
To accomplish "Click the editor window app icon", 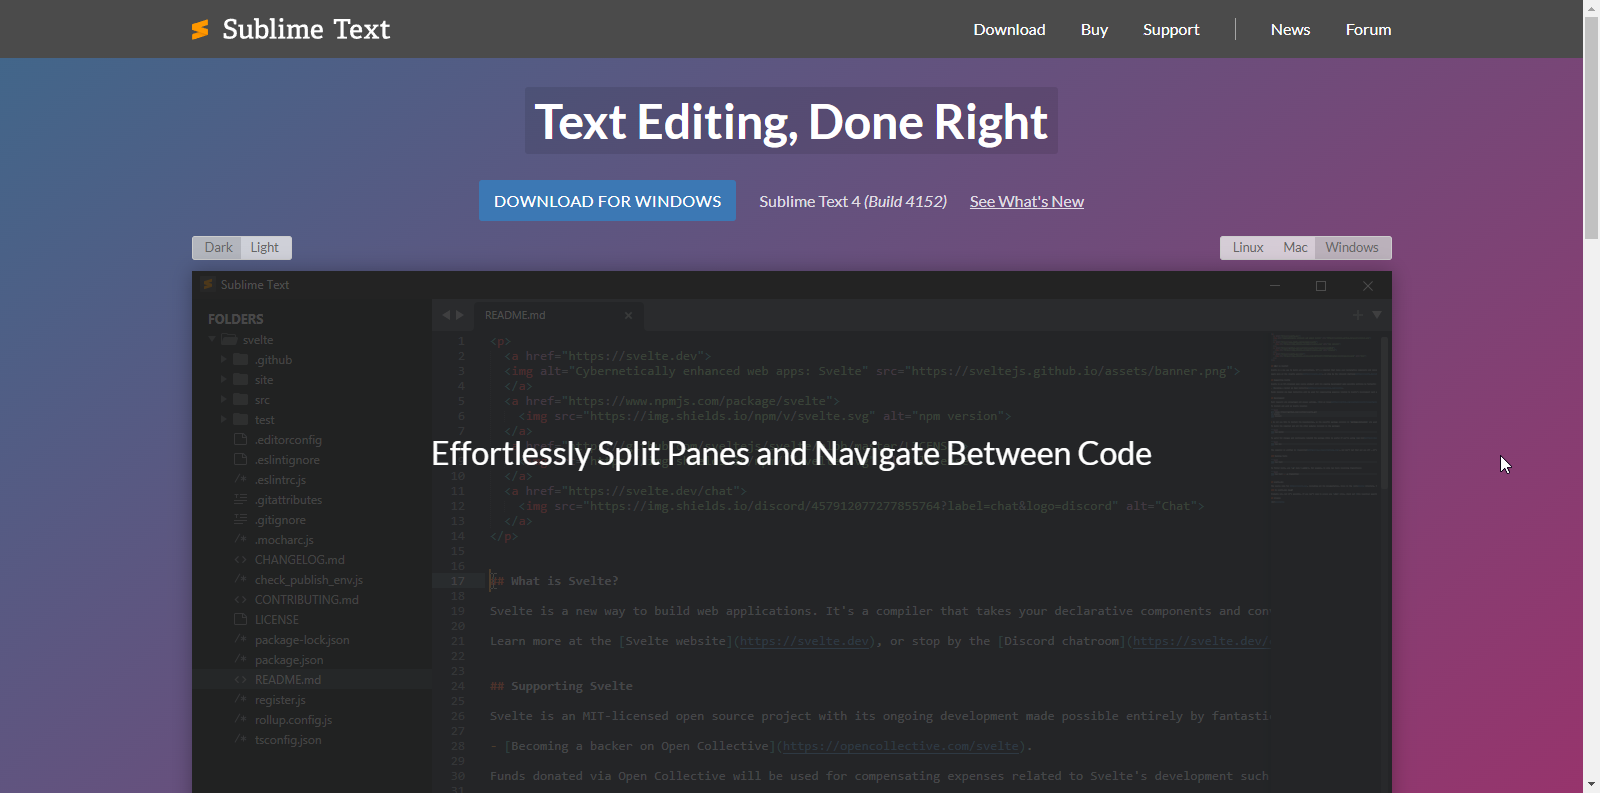I will pyautogui.click(x=208, y=285).
